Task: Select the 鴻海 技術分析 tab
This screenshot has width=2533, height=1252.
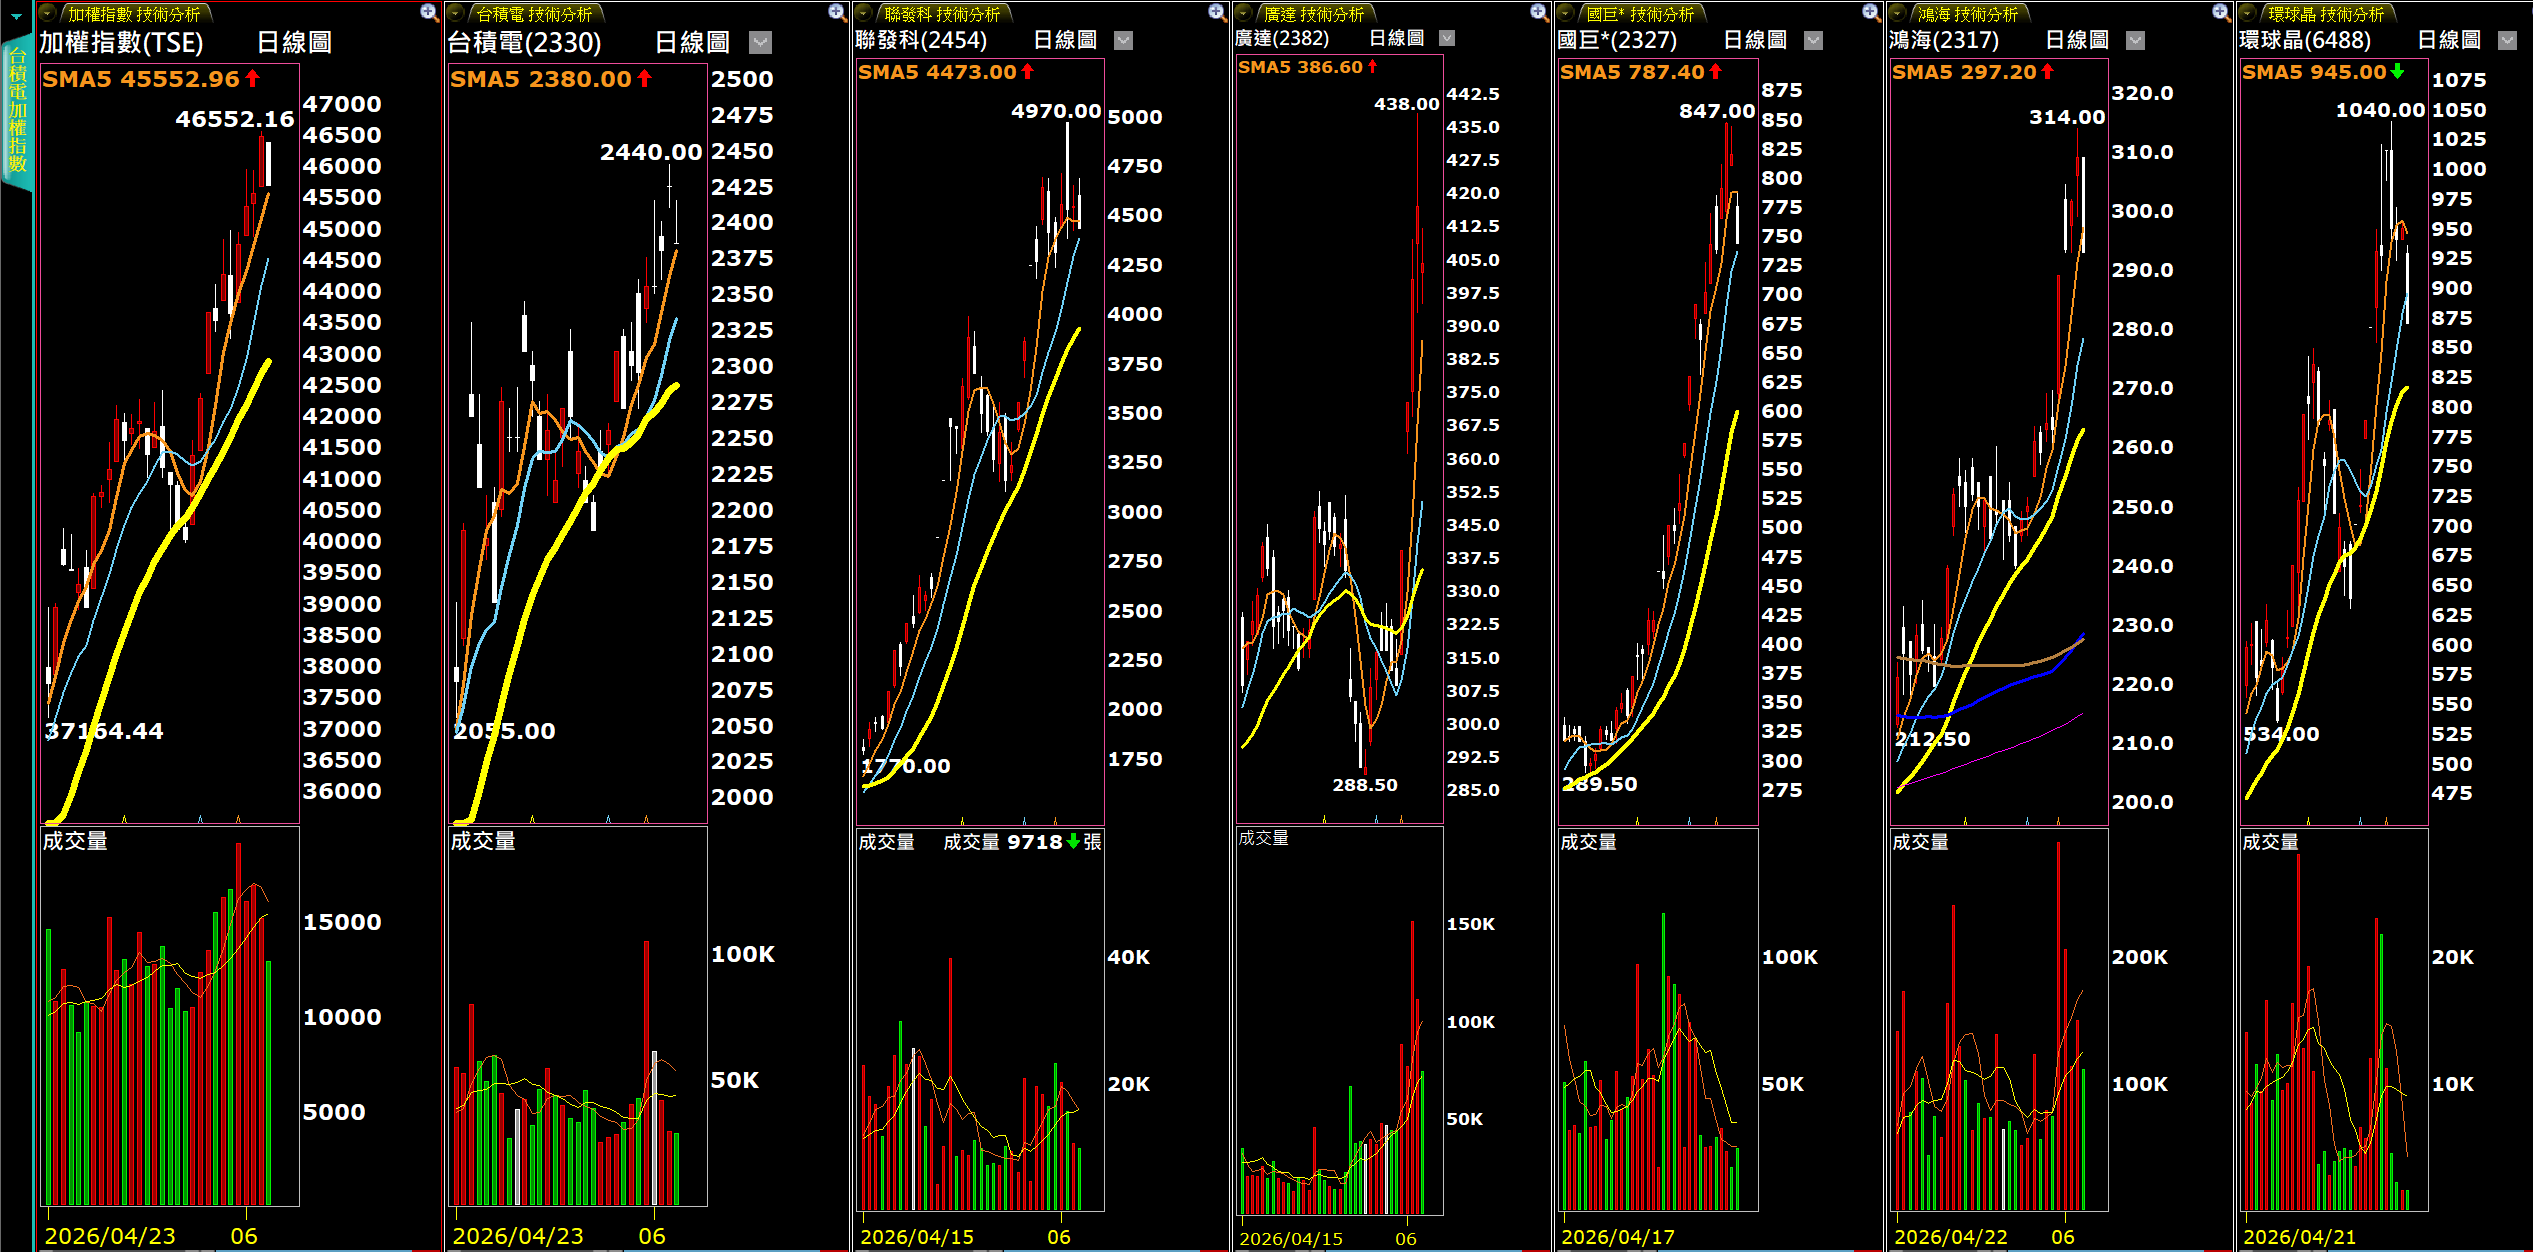Action: tap(1967, 14)
